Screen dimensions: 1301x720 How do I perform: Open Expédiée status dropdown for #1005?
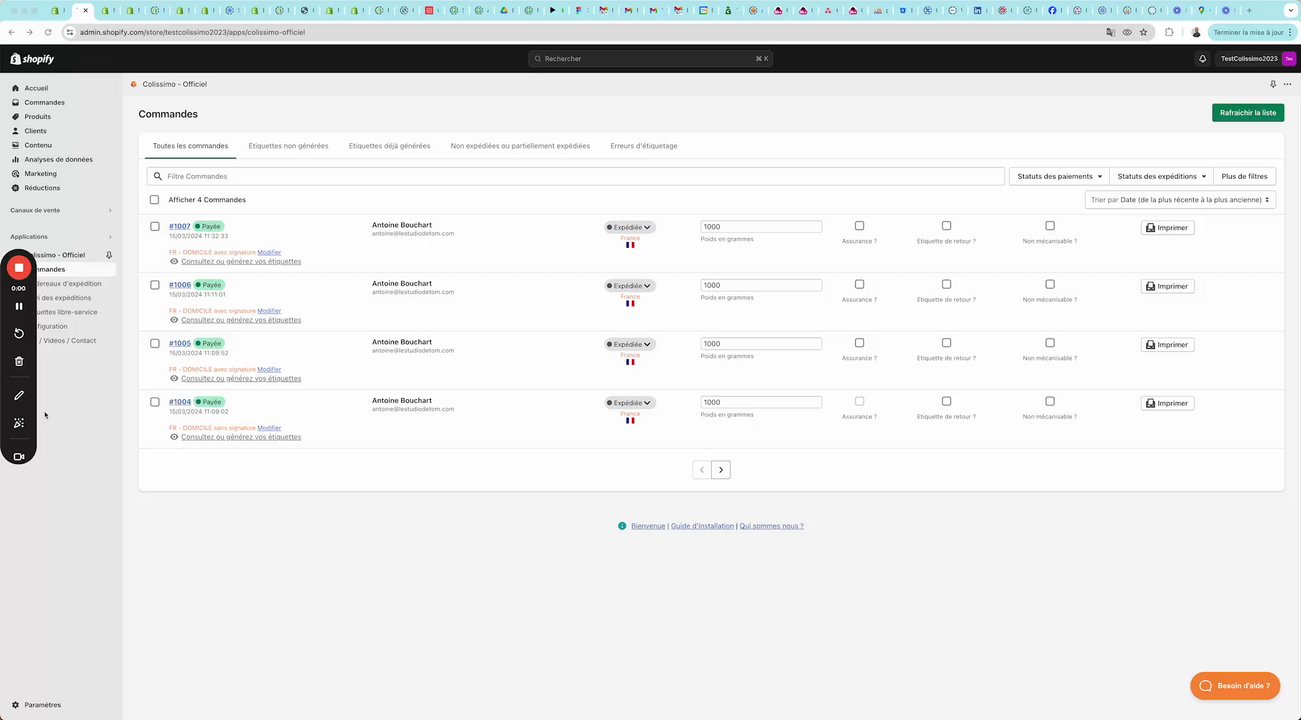[x=630, y=344]
